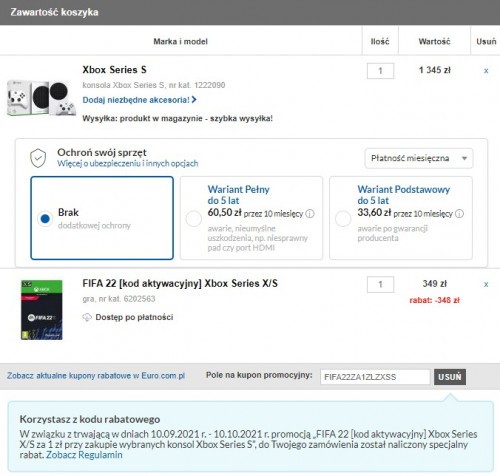The image size is (500, 476).
Task: Click the Usuń column header
Action: [x=486, y=42]
